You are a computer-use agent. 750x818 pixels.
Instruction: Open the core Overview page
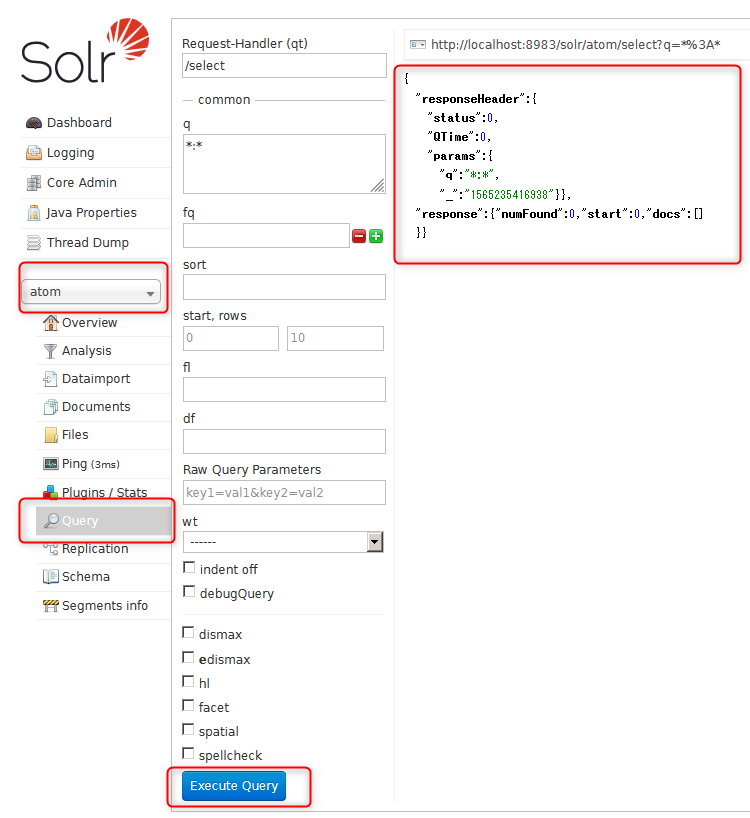pyautogui.click(x=90, y=323)
